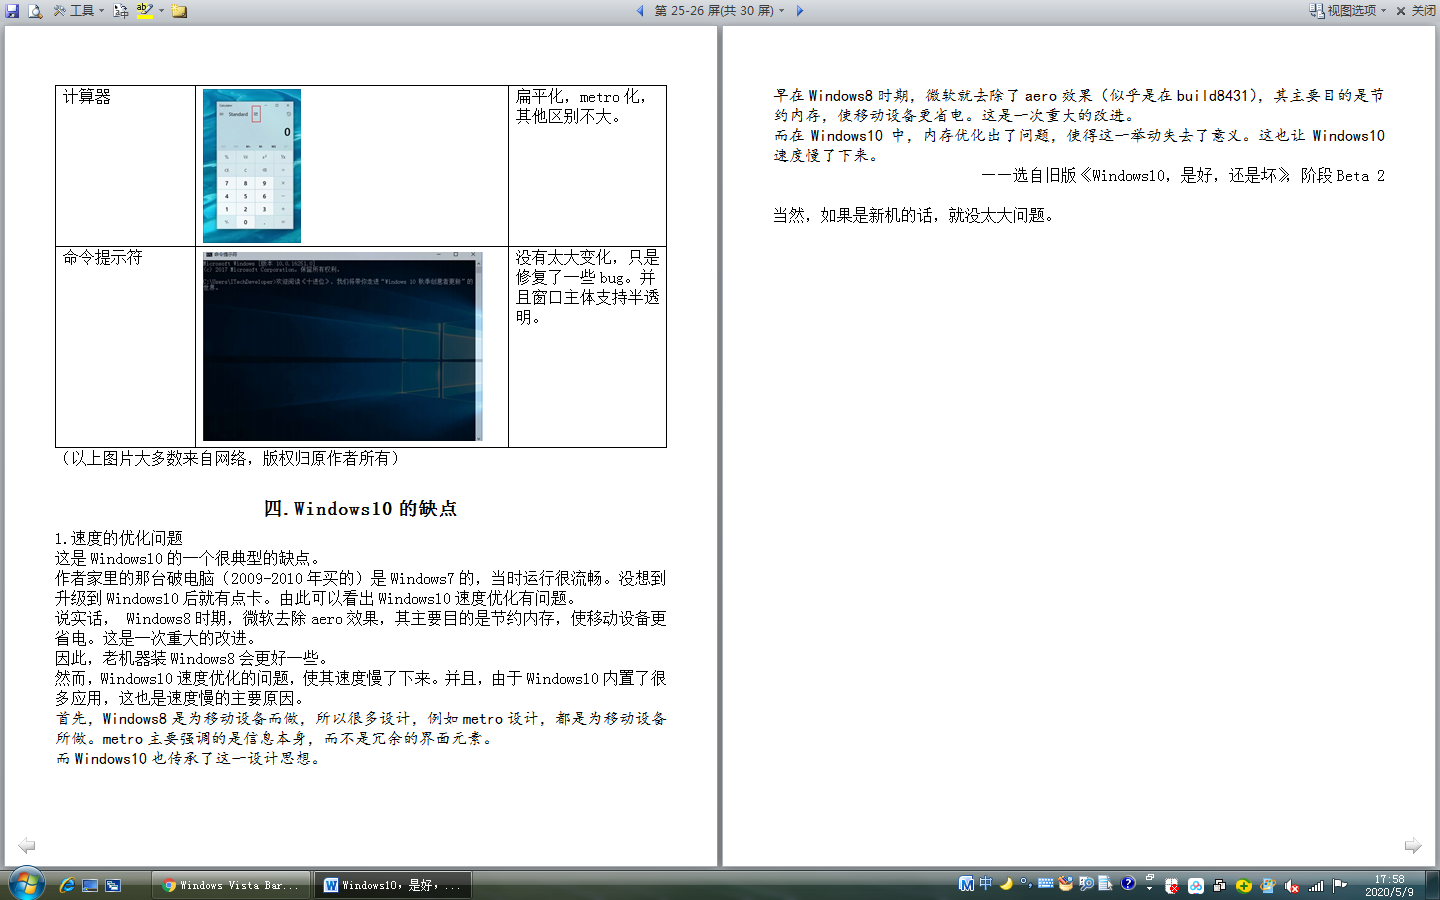Click the Save icon in the reading toolbar

[x=12, y=11]
